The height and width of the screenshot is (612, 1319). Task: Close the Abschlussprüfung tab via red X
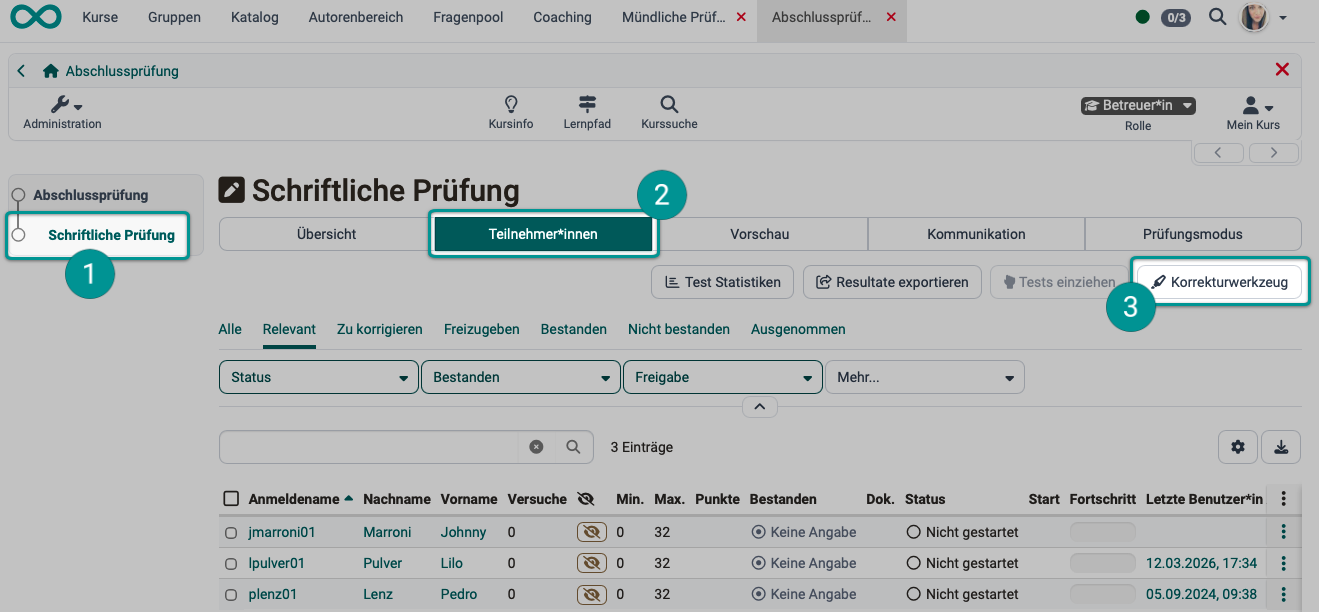tap(891, 17)
